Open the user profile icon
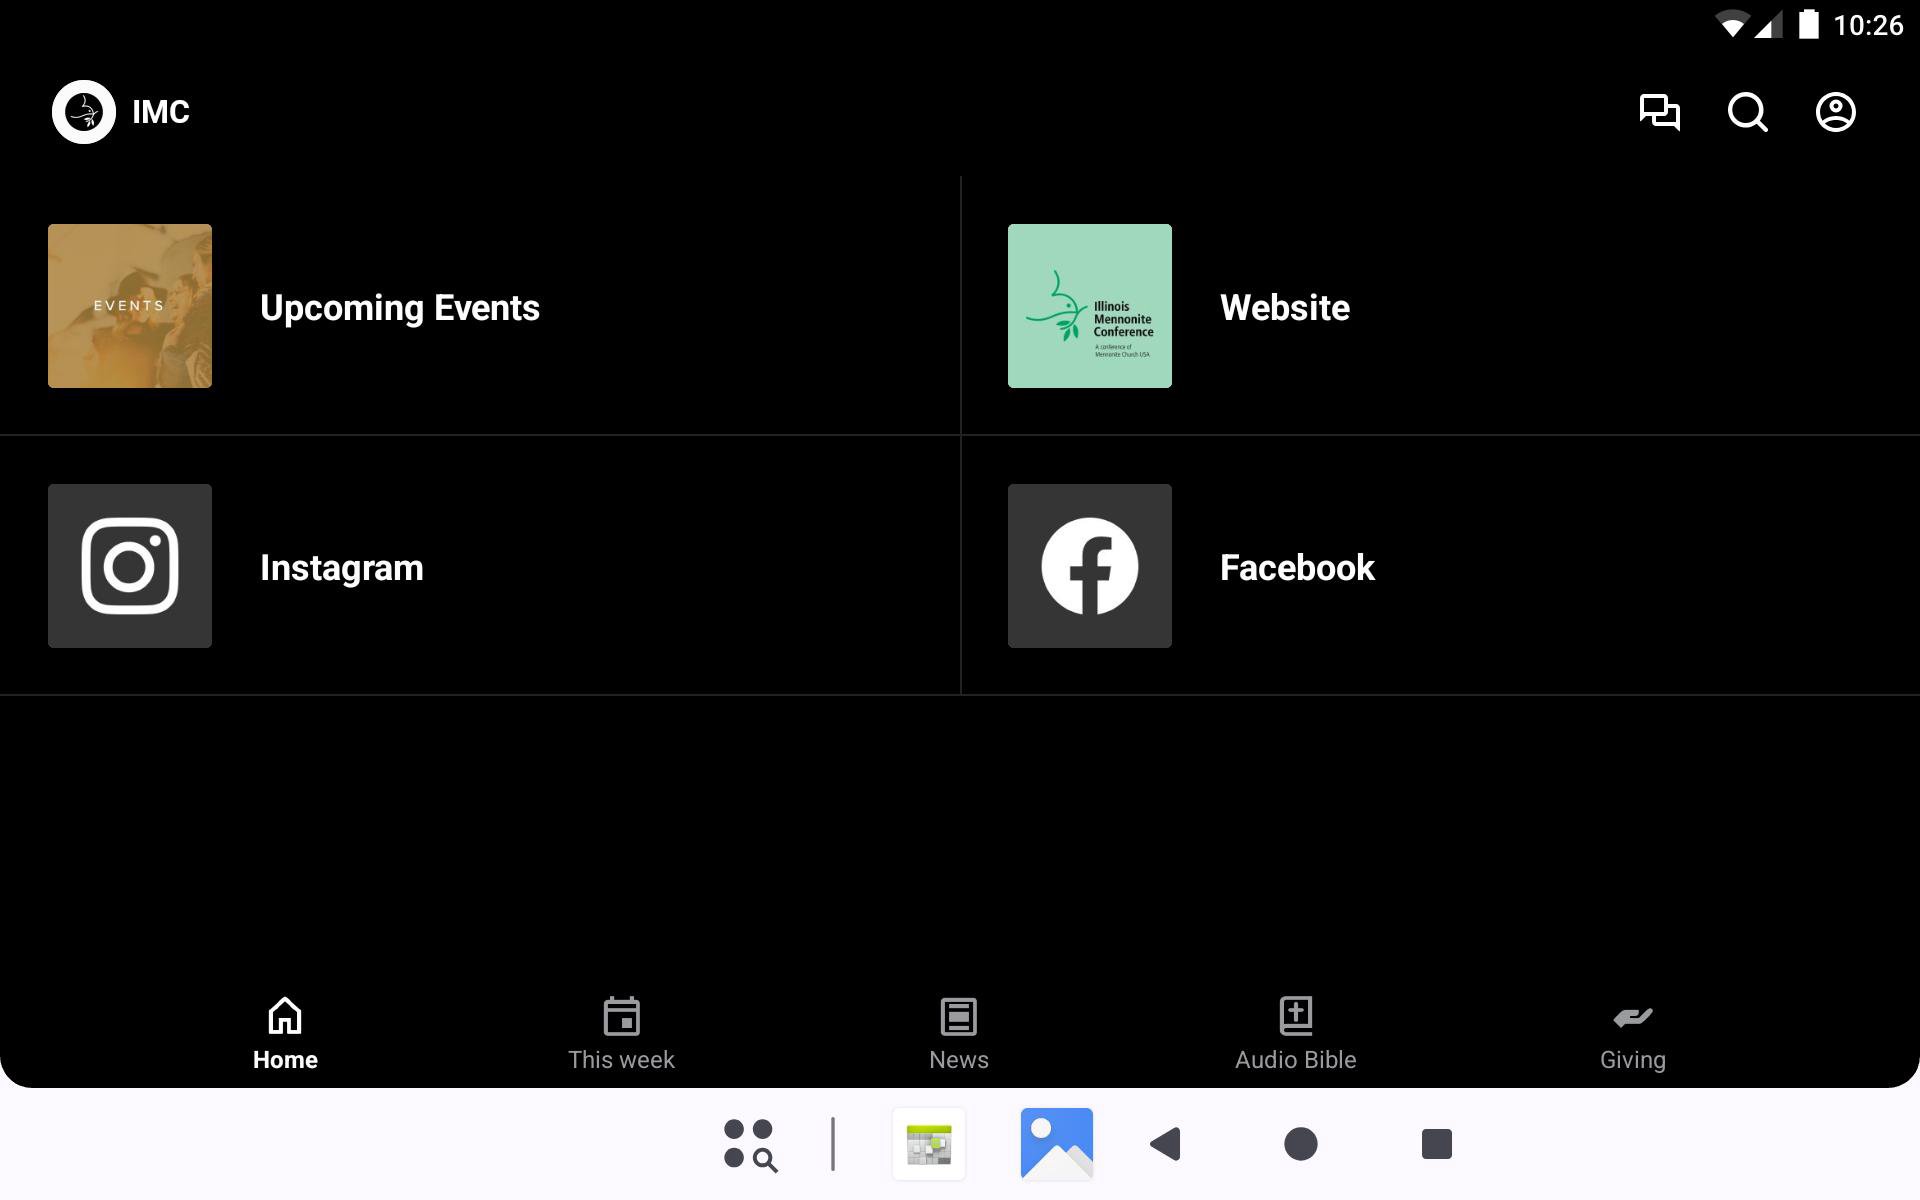Viewport: 1920px width, 1200px height. (1835, 112)
